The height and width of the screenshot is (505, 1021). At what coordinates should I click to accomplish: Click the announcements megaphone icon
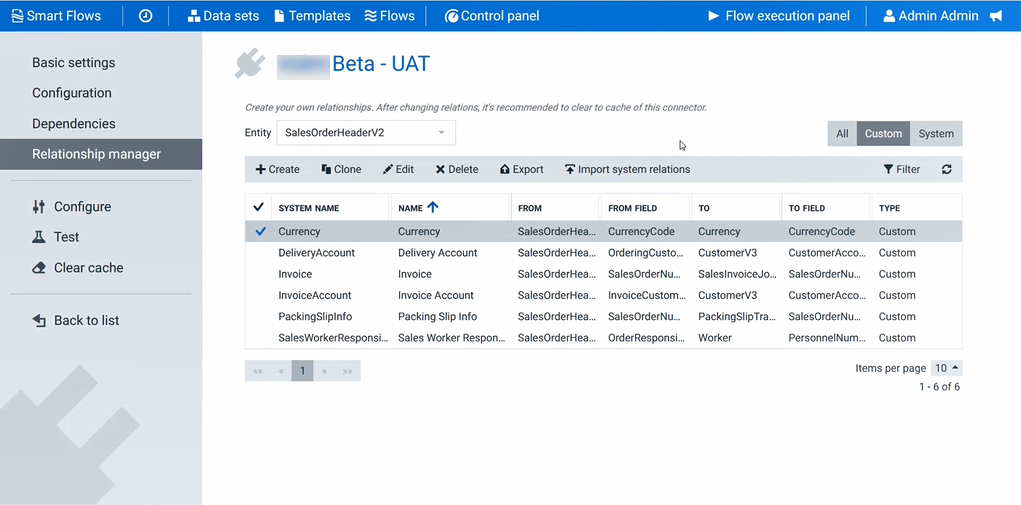click(x=996, y=16)
